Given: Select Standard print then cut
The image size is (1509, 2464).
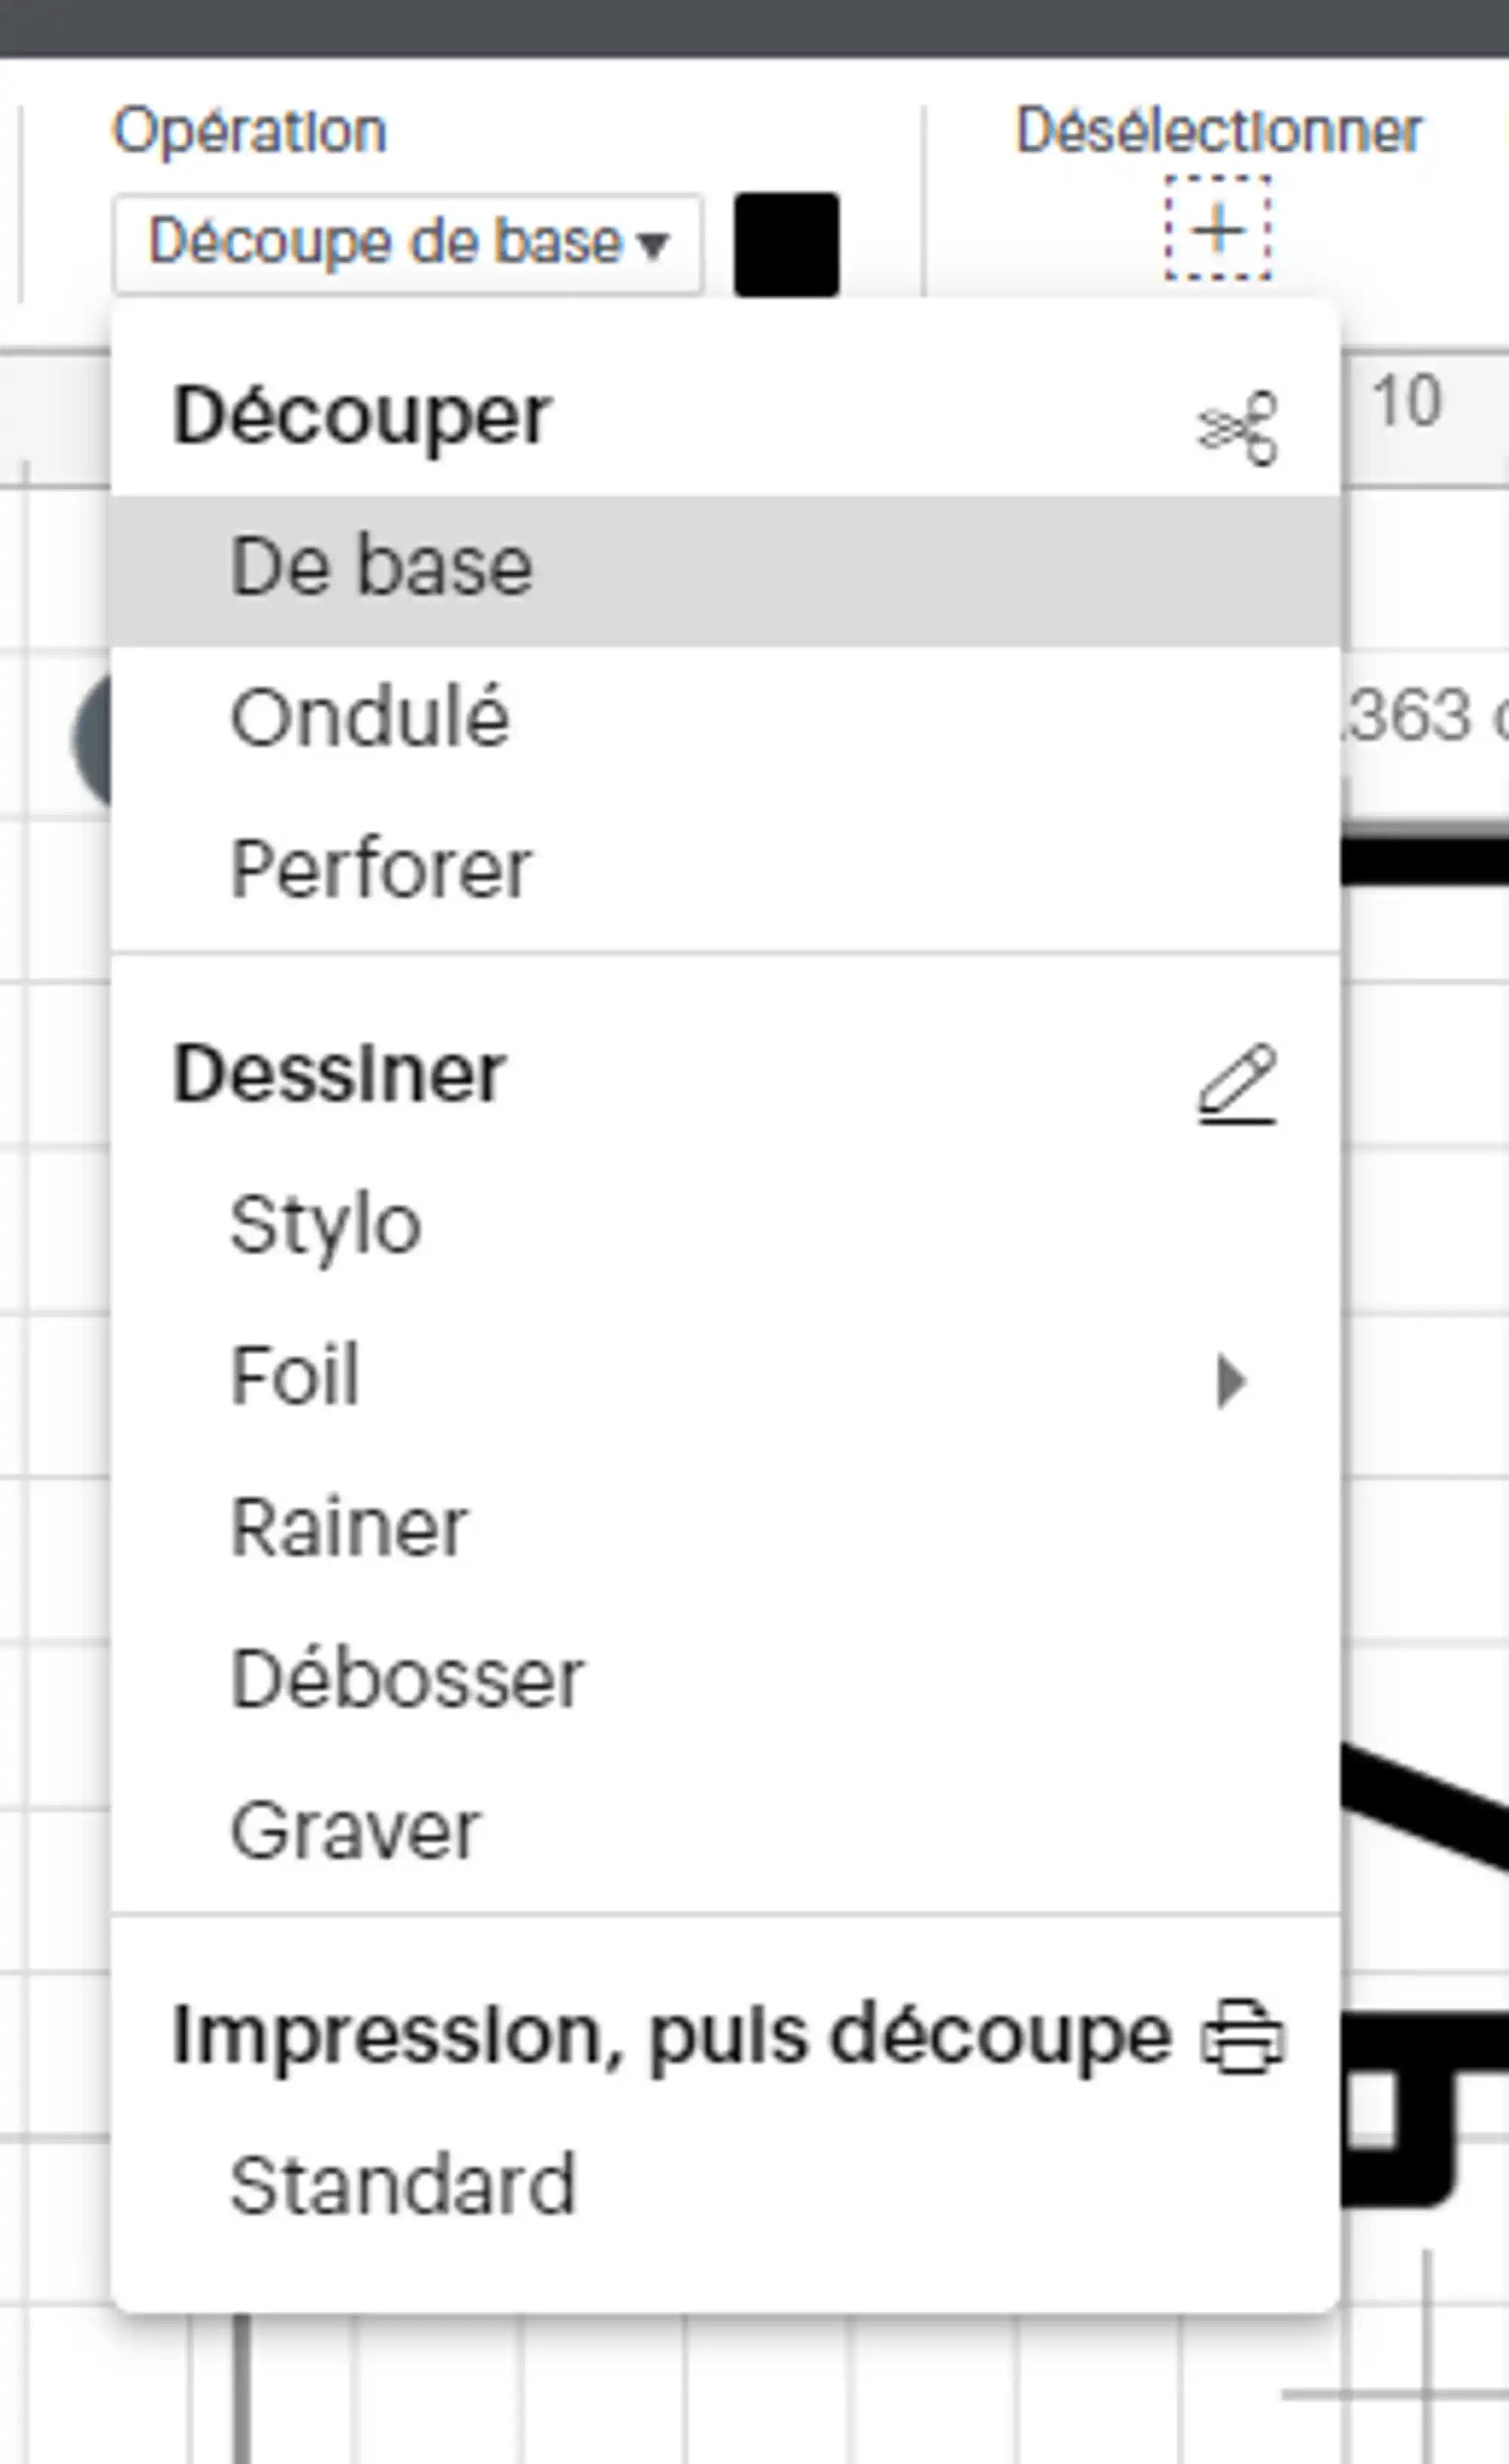Looking at the screenshot, I should pos(726,2185).
